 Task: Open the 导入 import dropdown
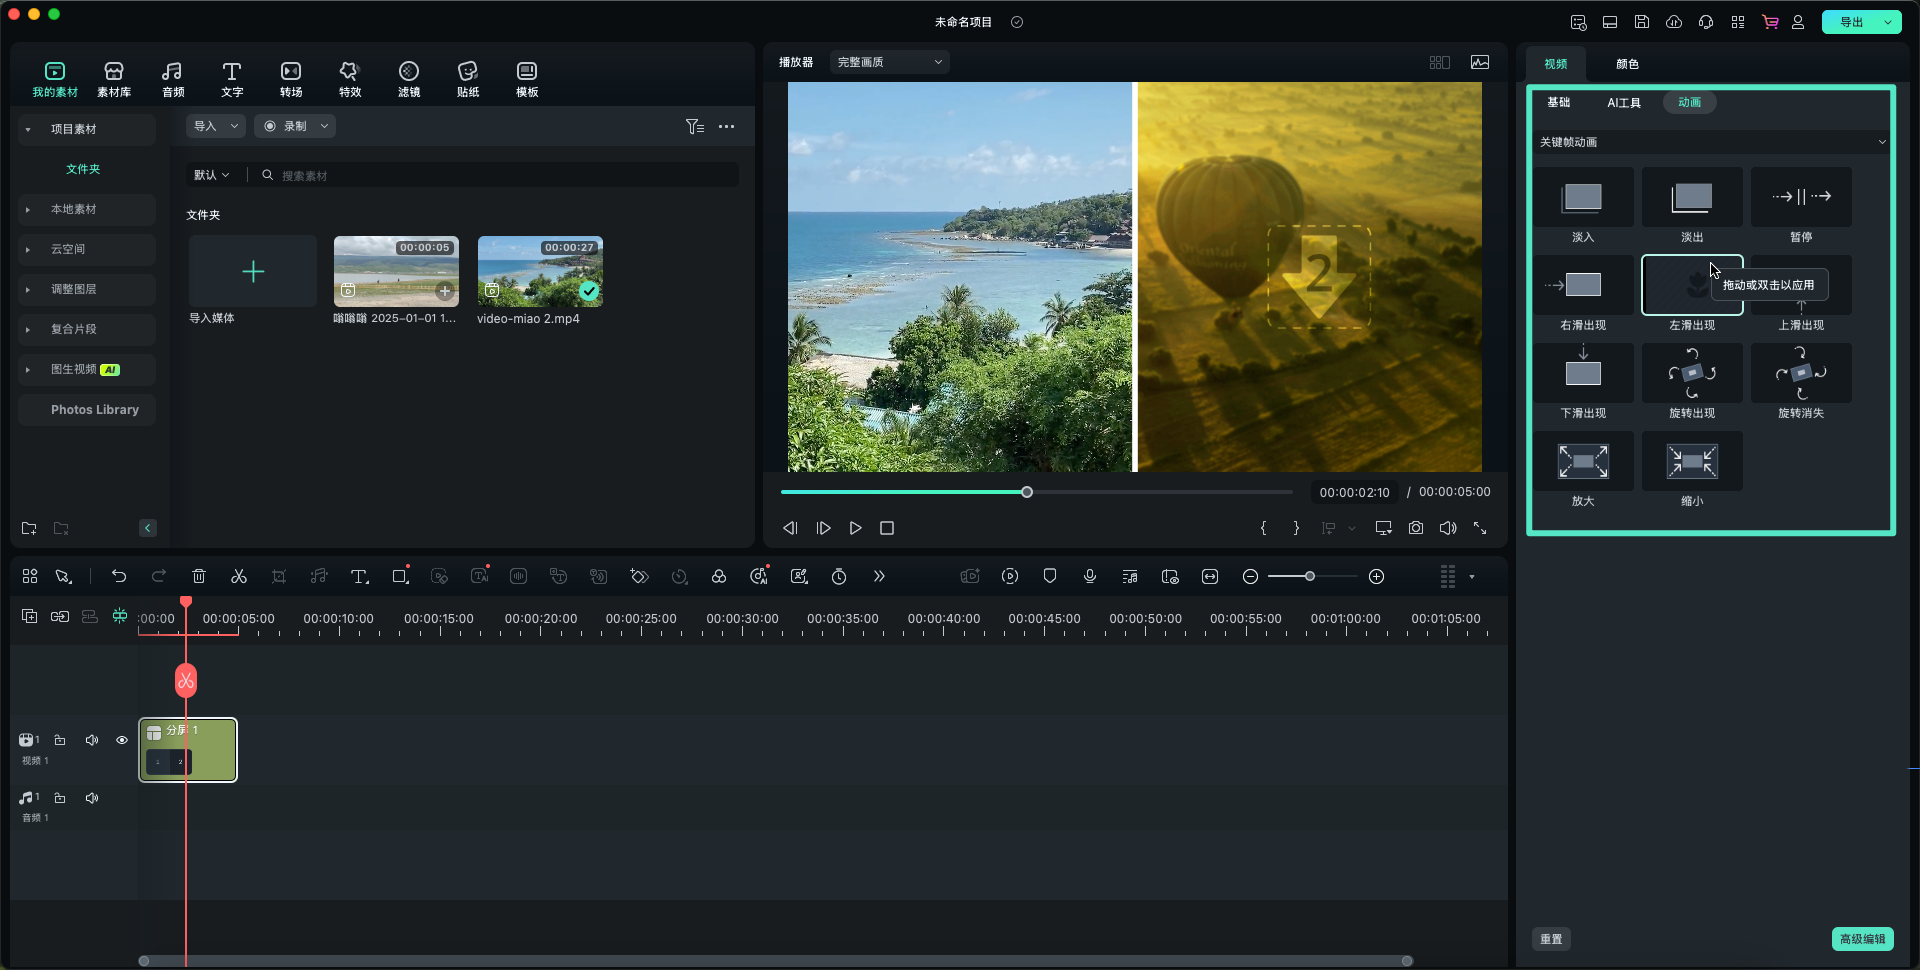[x=215, y=126]
